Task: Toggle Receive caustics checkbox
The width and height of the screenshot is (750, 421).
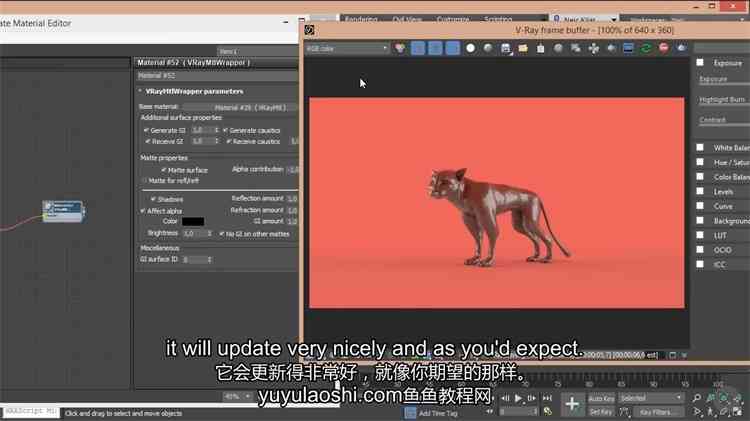Action: 229,142
